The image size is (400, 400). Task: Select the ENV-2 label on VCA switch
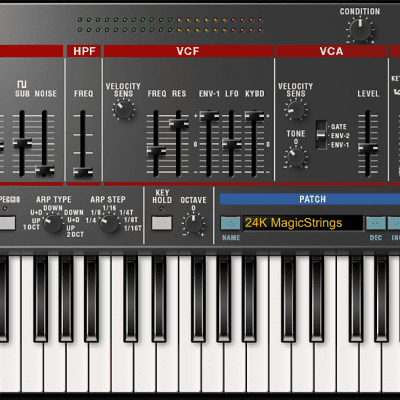click(340, 136)
